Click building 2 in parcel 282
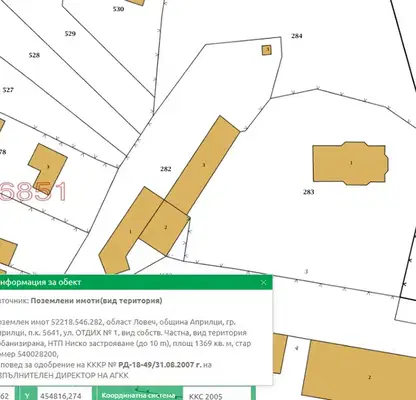The width and height of the screenshot is (416, 400). coord(165,227)
